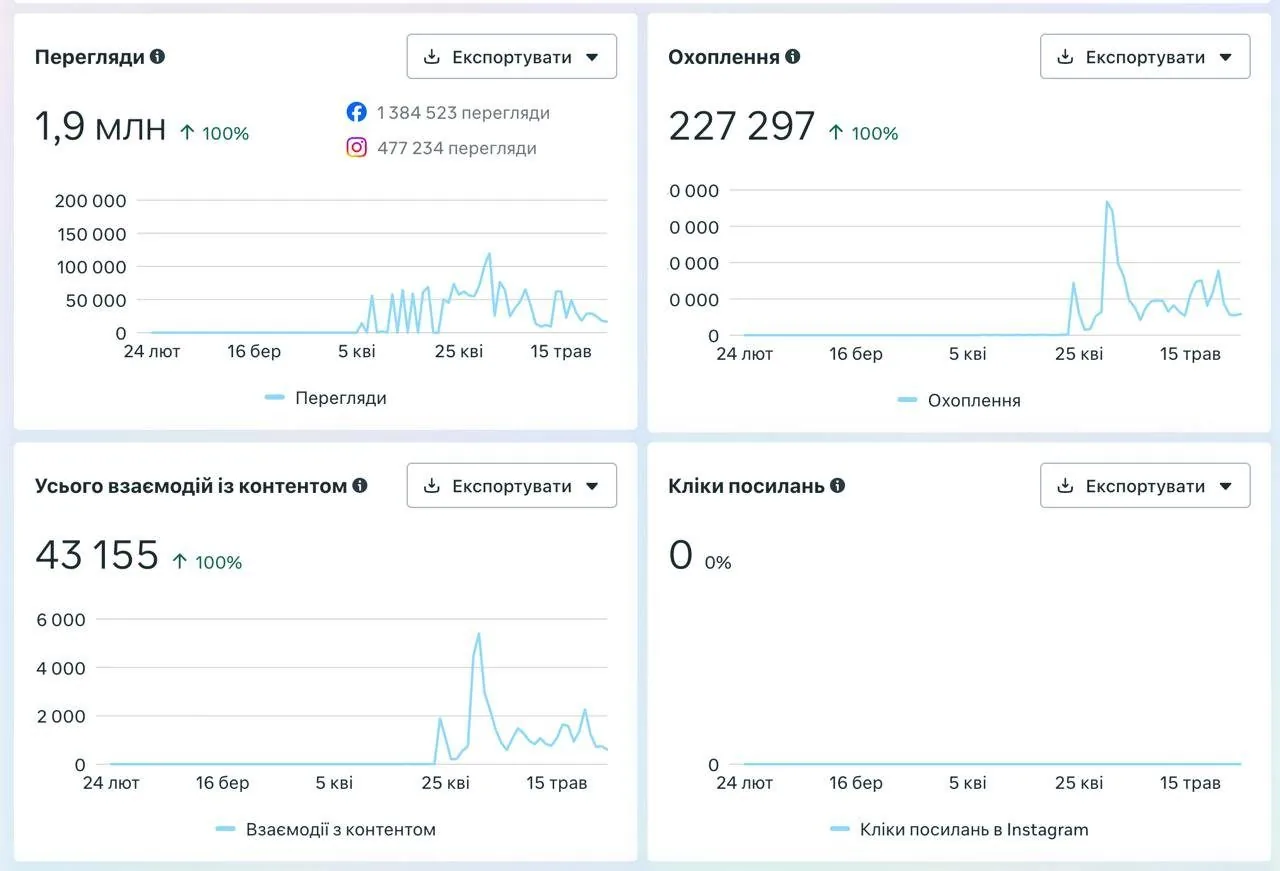Screen dimensions: 1280x871
Task: Click download icon in Кліки посилань export button
Action: pos(1066,486)
